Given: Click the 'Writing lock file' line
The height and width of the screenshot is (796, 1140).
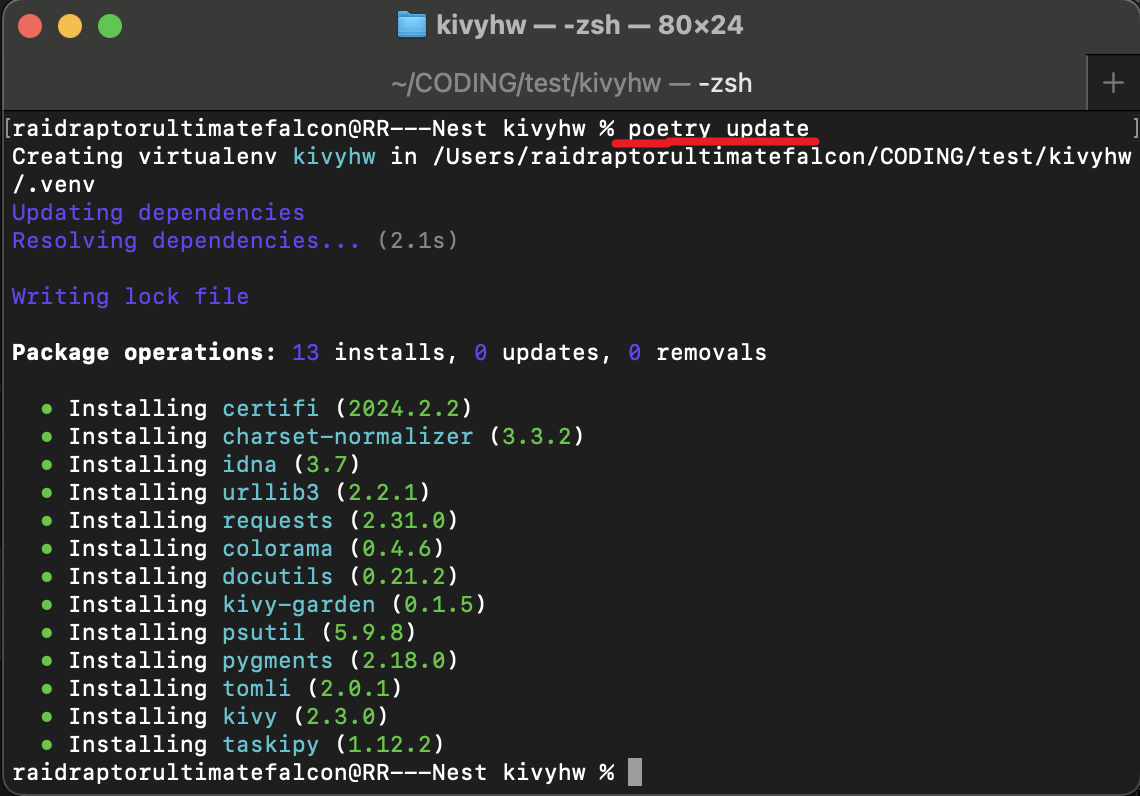Looking at the screenshot, I should (x=131, y=297).
